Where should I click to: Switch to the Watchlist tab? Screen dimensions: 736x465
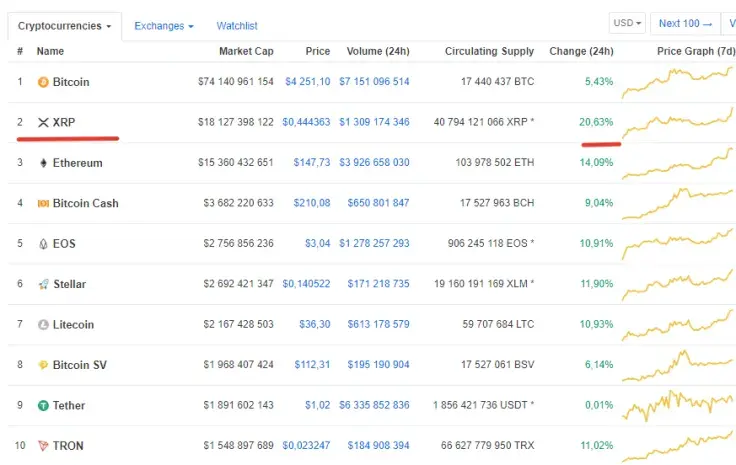(237, 26)
